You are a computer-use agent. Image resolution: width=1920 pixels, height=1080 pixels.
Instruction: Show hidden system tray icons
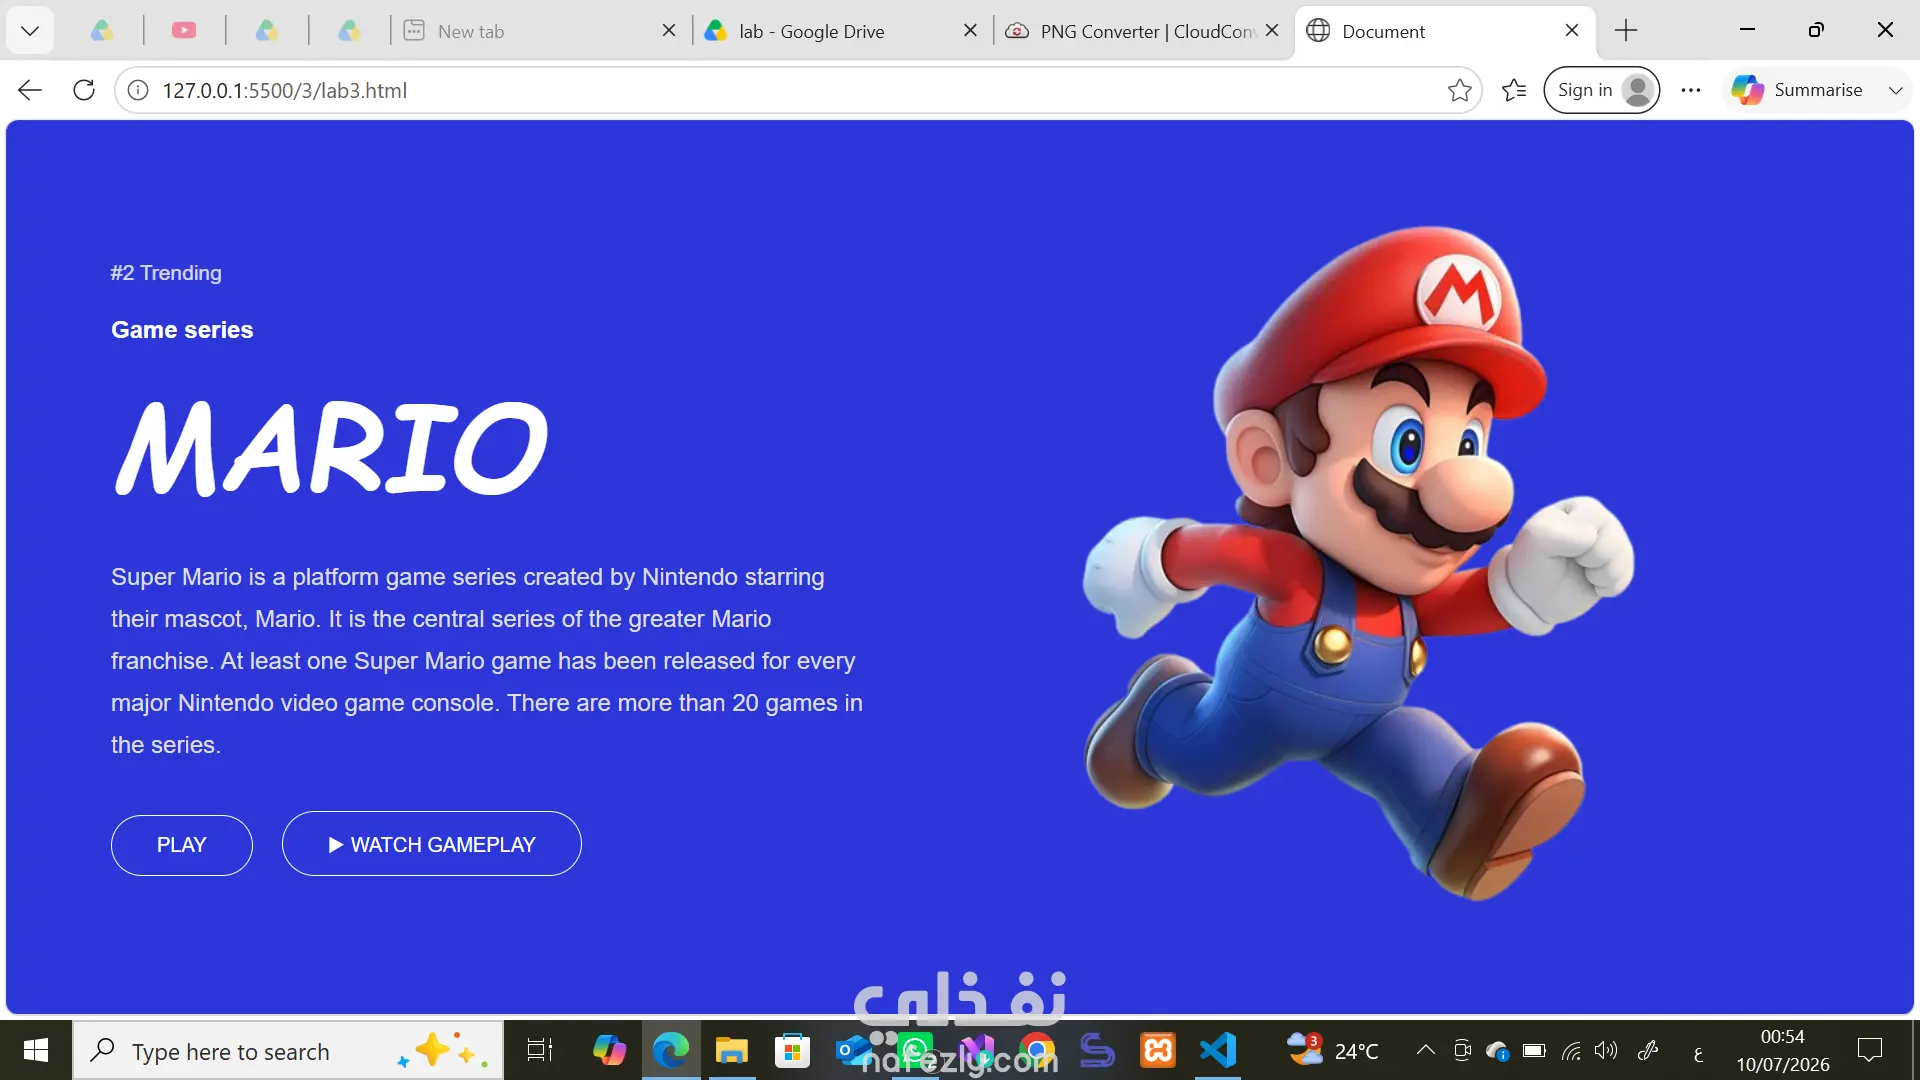pyautogui.click(x=1426, y=1050)
